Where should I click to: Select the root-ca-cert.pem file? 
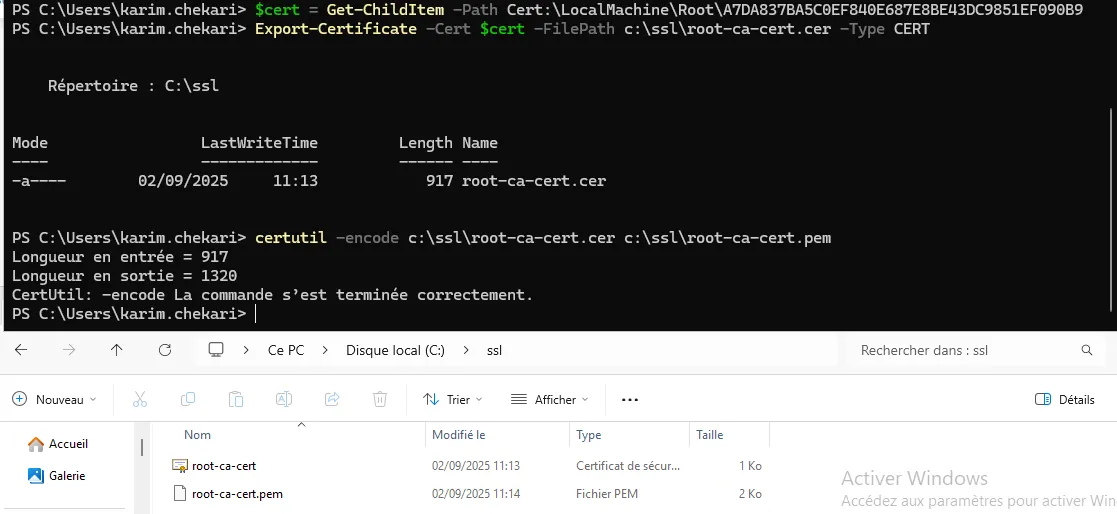(237, 494)
